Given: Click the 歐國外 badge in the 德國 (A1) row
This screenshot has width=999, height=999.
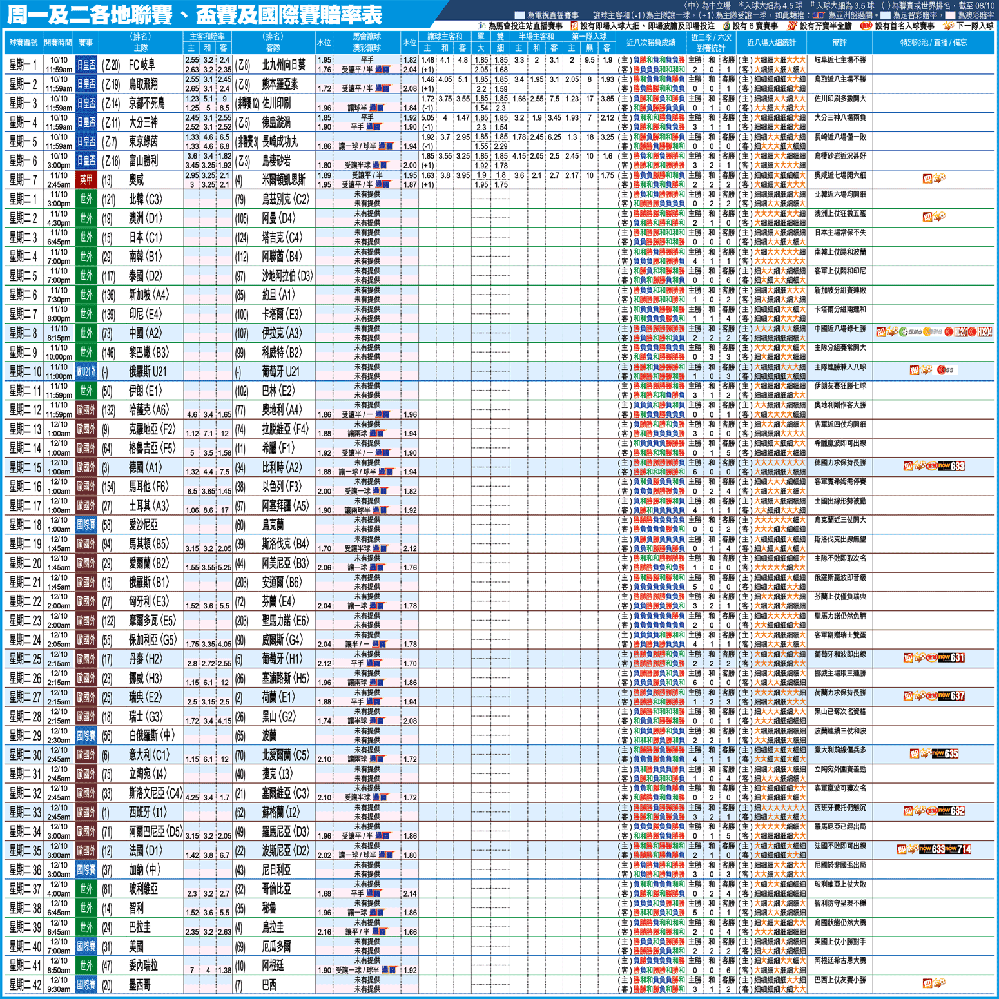Looking at the screenshot, I should pyautogui.click(x=86, y=468).
